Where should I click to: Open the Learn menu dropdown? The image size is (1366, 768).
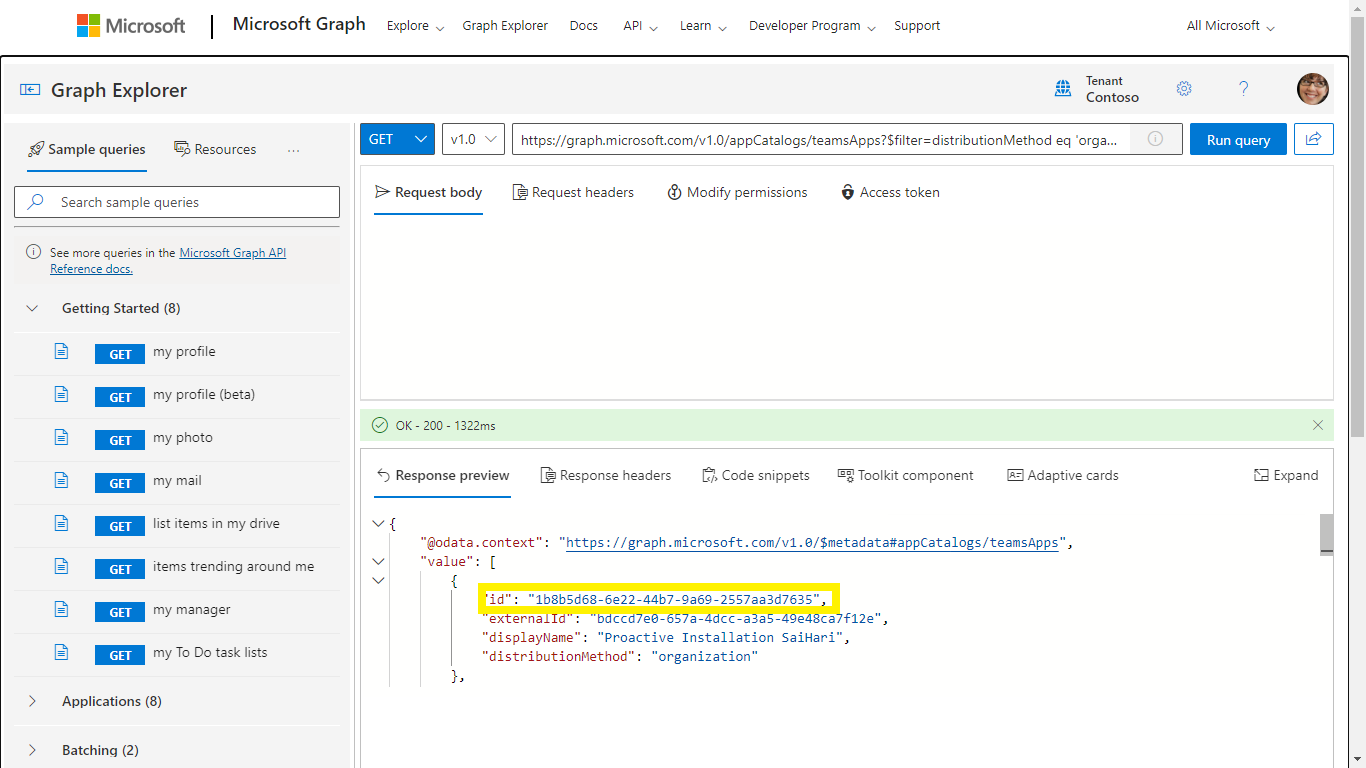(703, 26)
